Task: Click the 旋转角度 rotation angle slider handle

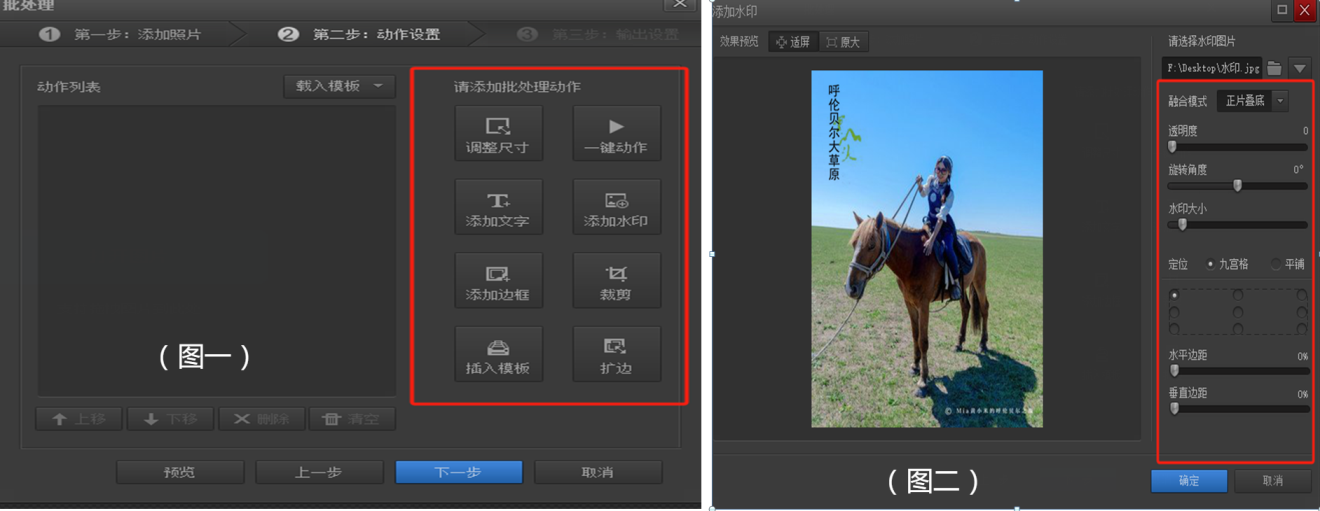Action: (1237, 185)
